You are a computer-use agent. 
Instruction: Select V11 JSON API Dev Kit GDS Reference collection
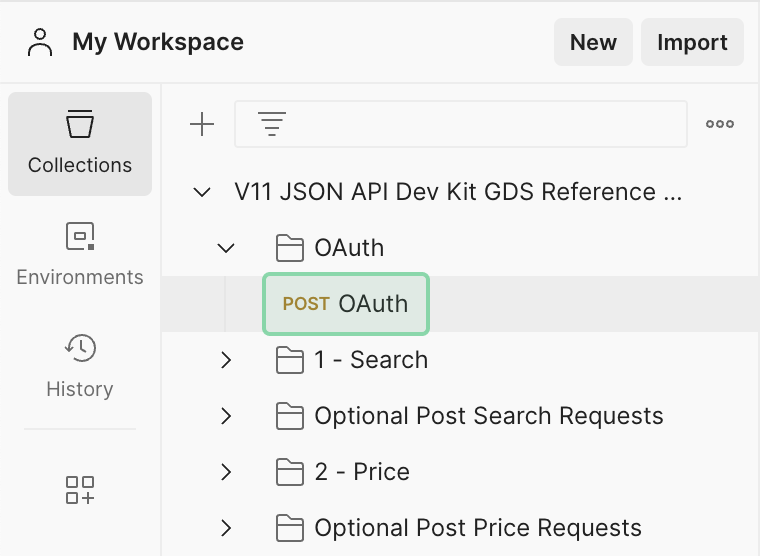click(459, 192)
